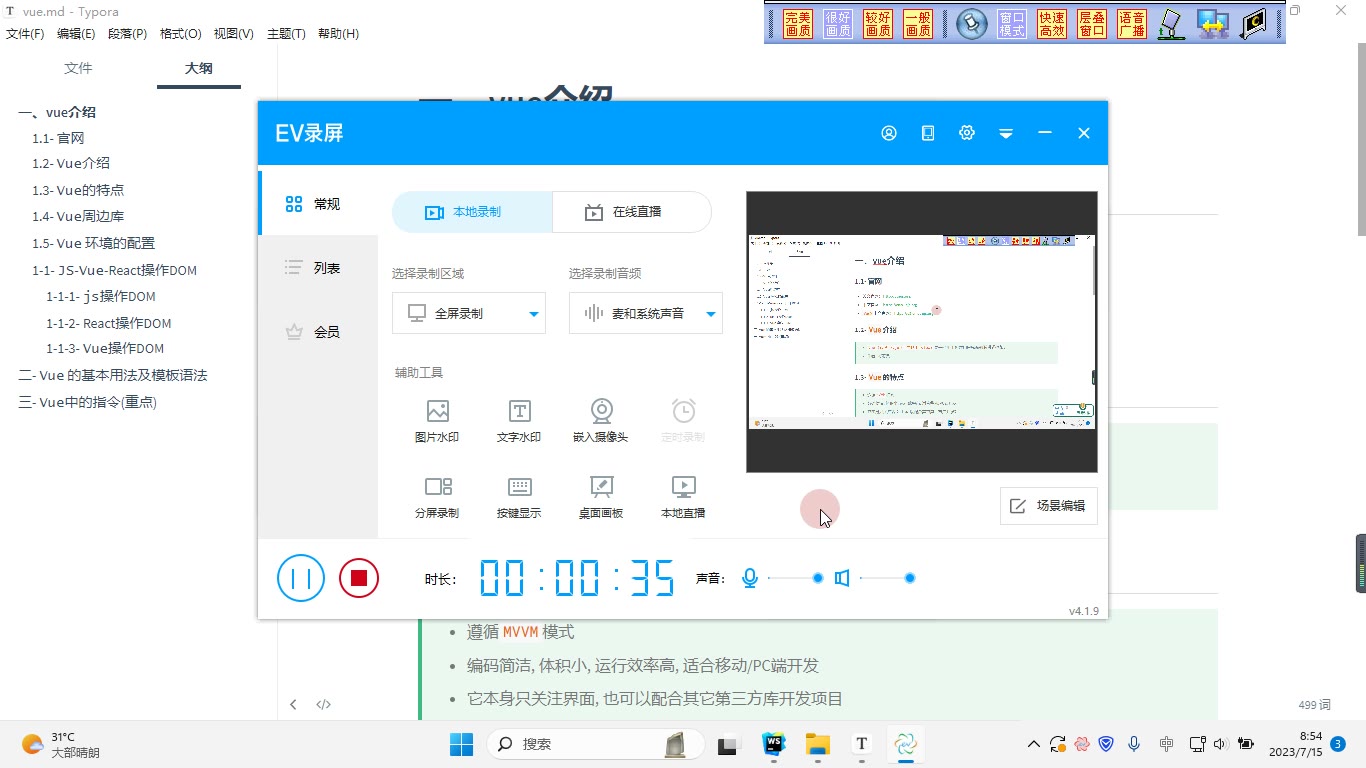Select 一般画质 quality in the top toolbar
The image size is (1366, 768).
click(918, 24)
